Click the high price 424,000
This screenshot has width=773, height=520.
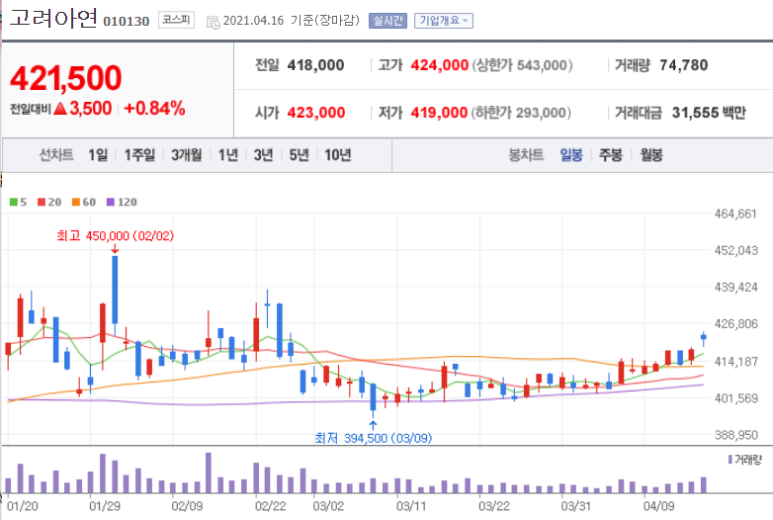439,65
